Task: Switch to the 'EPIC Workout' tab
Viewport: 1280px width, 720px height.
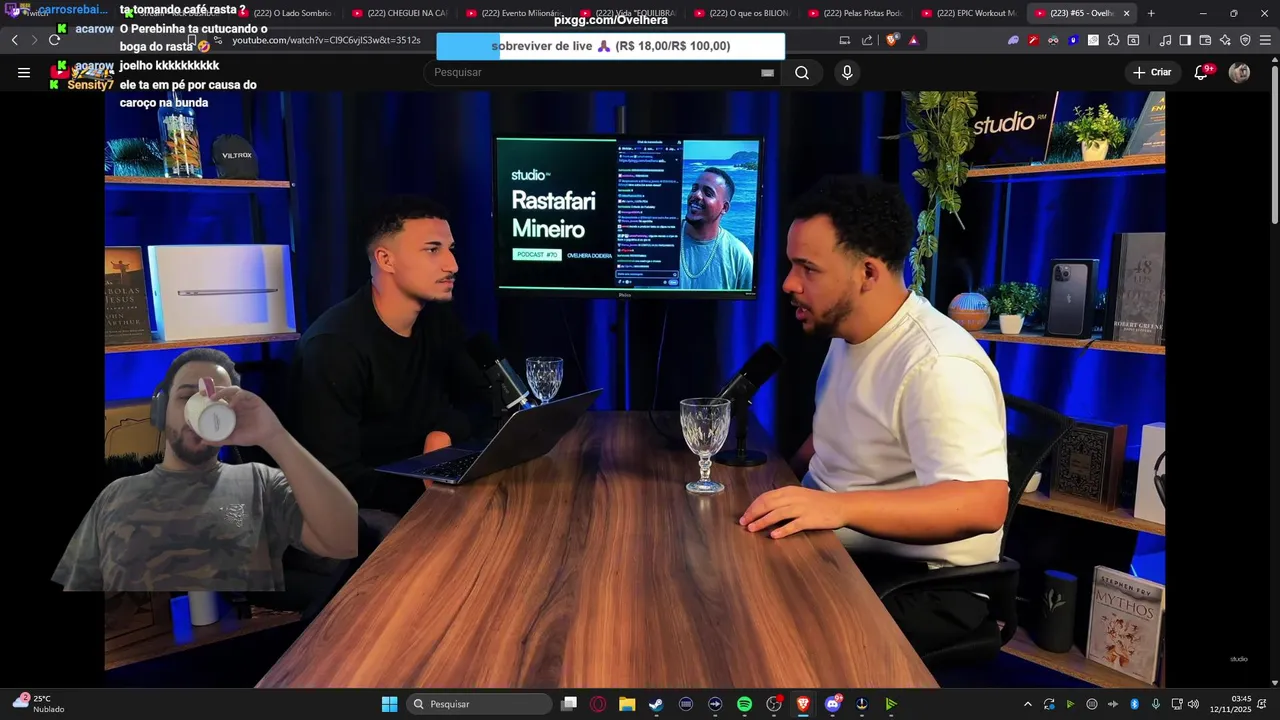Action: click(969, 13)
